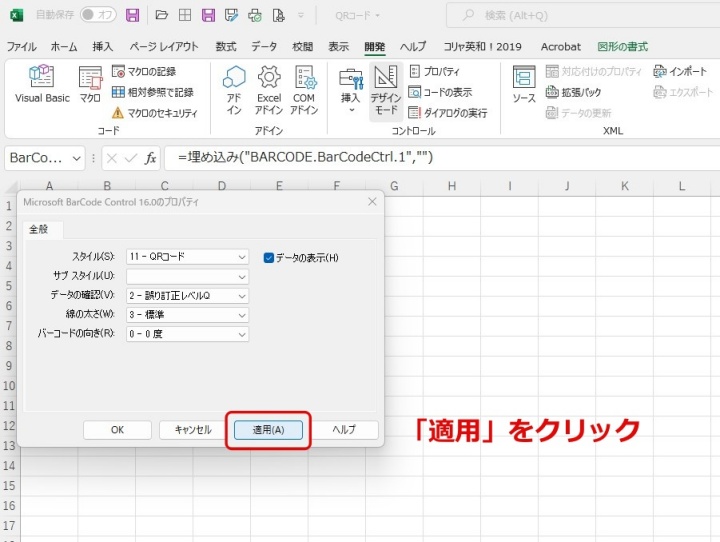Switch to the Shape Format (図形の書式) tab
This screenshot has width=720, height=542.
[x=623, y=47]
